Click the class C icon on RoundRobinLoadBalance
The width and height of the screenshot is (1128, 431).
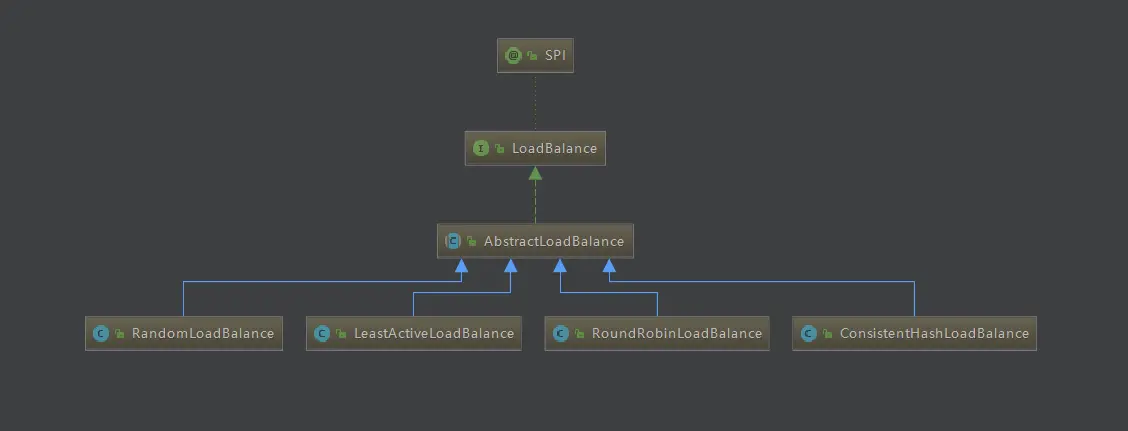coord(560,334)
